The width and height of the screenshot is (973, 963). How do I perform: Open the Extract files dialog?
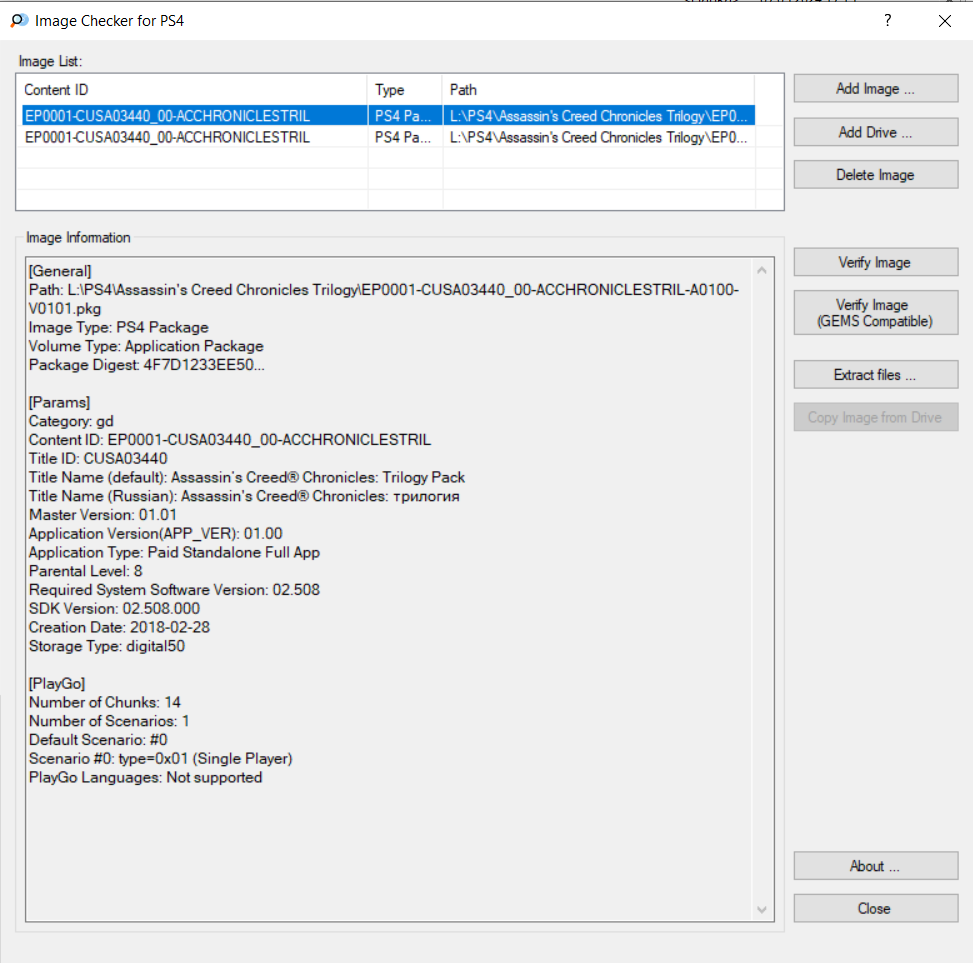[876, 375]
